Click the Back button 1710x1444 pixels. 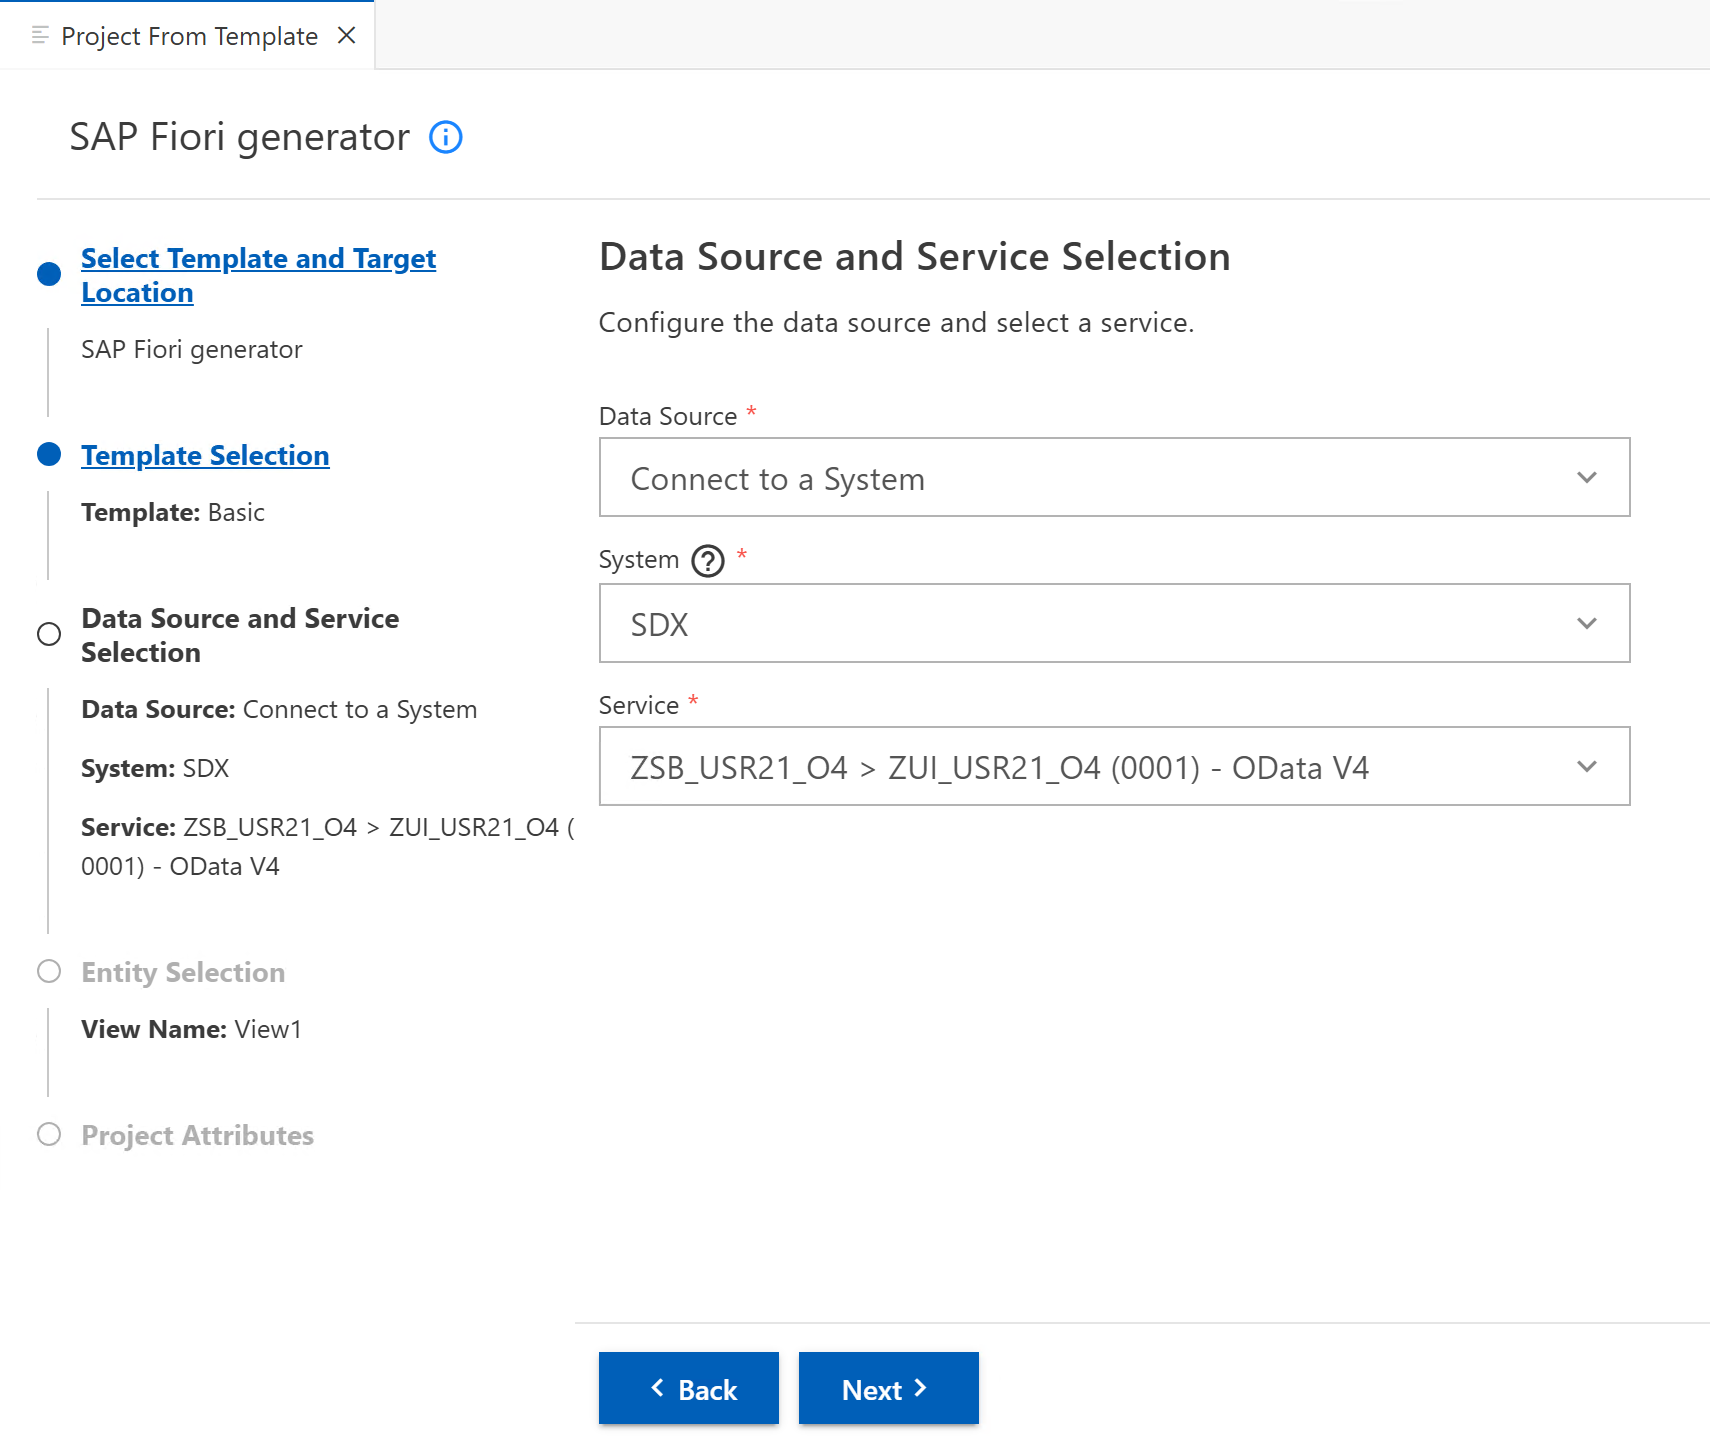pyautogui.click(x=688, y=1388)
